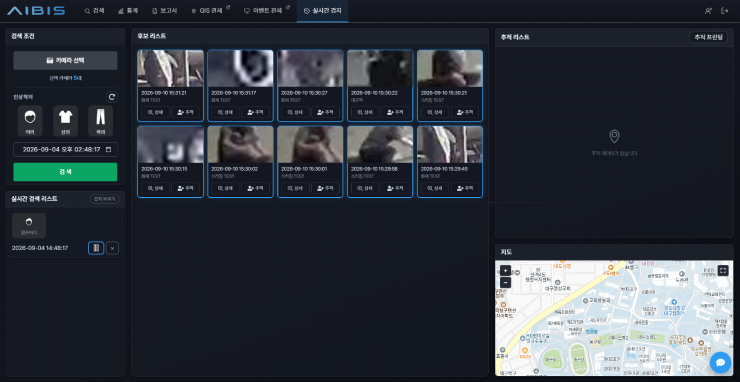Screen dimensions: 740x382
Task: Select the 실시간 검지 tab
Action: (x=322, y=11)
